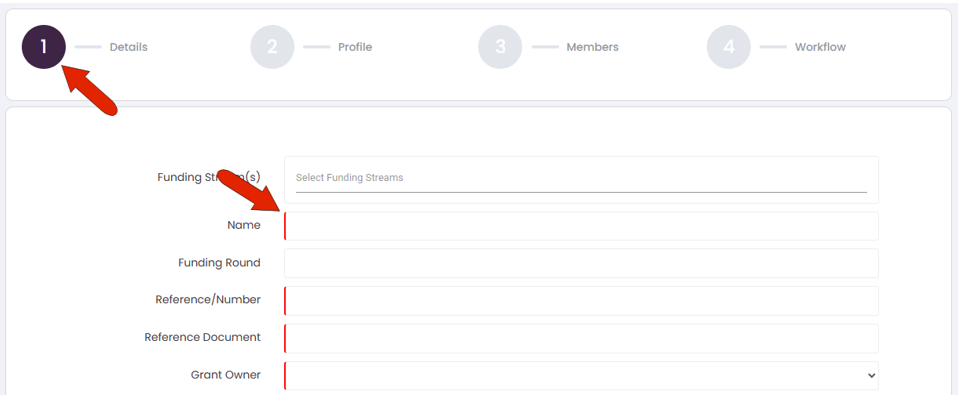Focus the Funding Round text field

pos(581,263)
